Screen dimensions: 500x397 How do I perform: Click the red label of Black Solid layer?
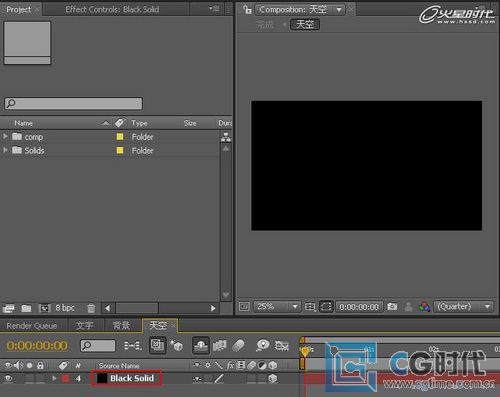[x=65, y=378]
